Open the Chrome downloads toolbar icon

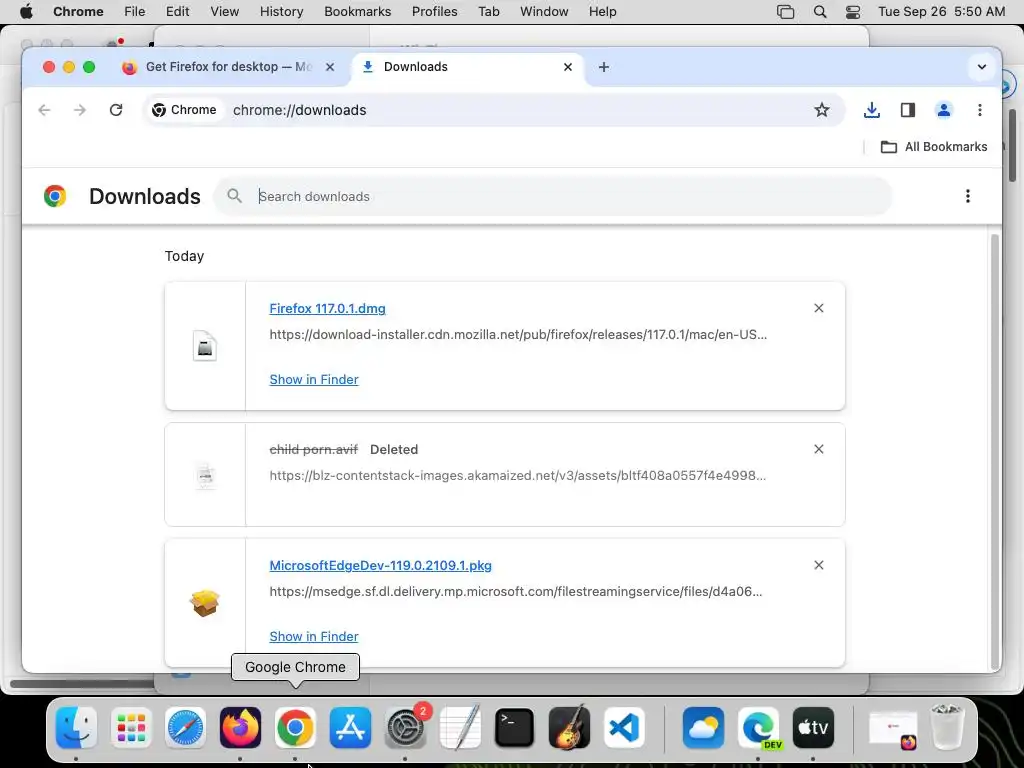(x=871, y=110)
